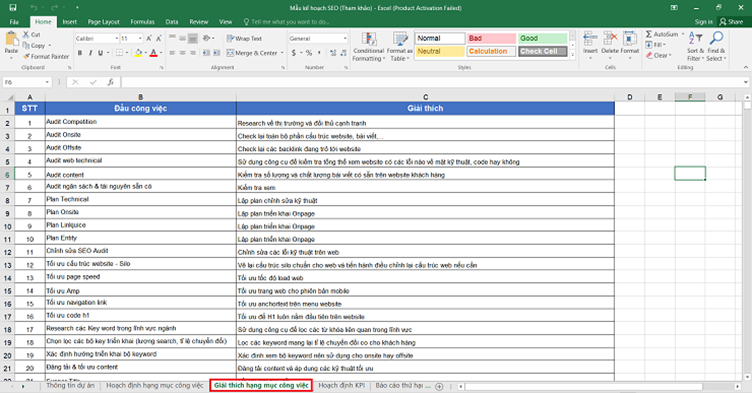Click the Decrease Indent icon
Screen dimensions: 752x393
click(x=206, y=53)
